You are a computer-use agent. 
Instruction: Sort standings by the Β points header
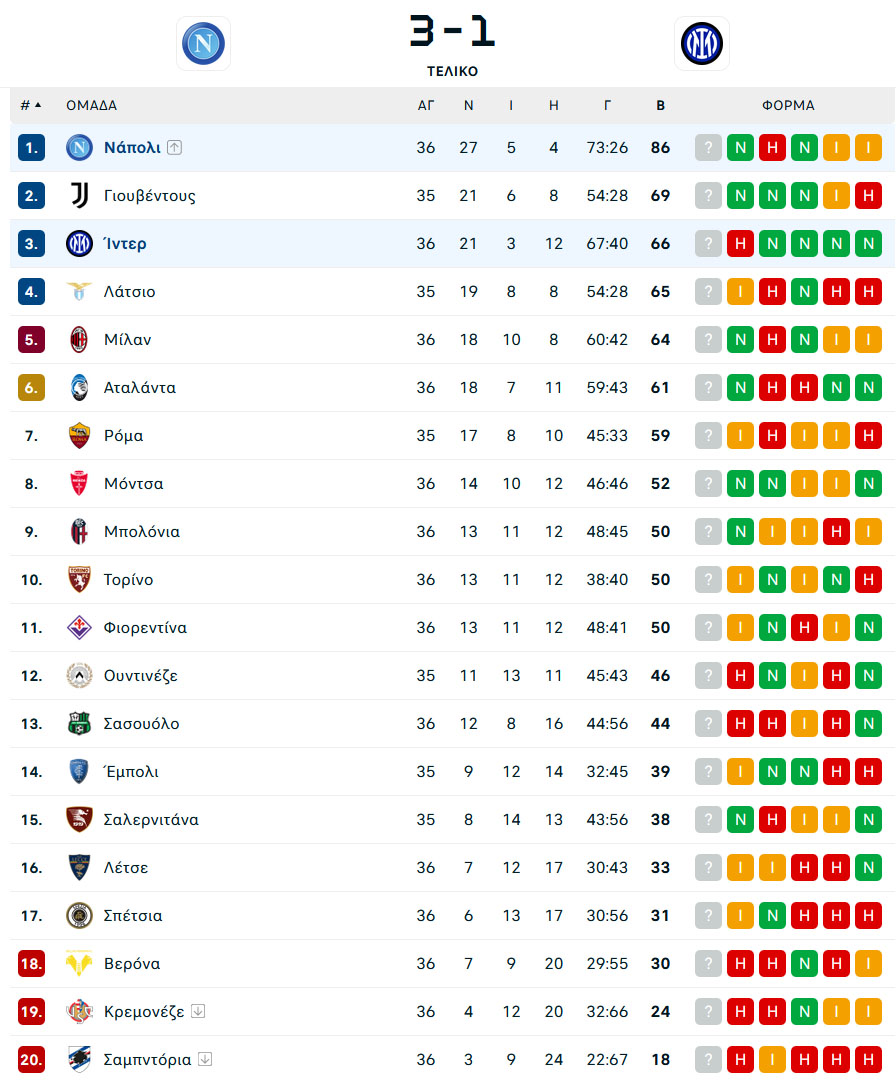click(660, 105)
